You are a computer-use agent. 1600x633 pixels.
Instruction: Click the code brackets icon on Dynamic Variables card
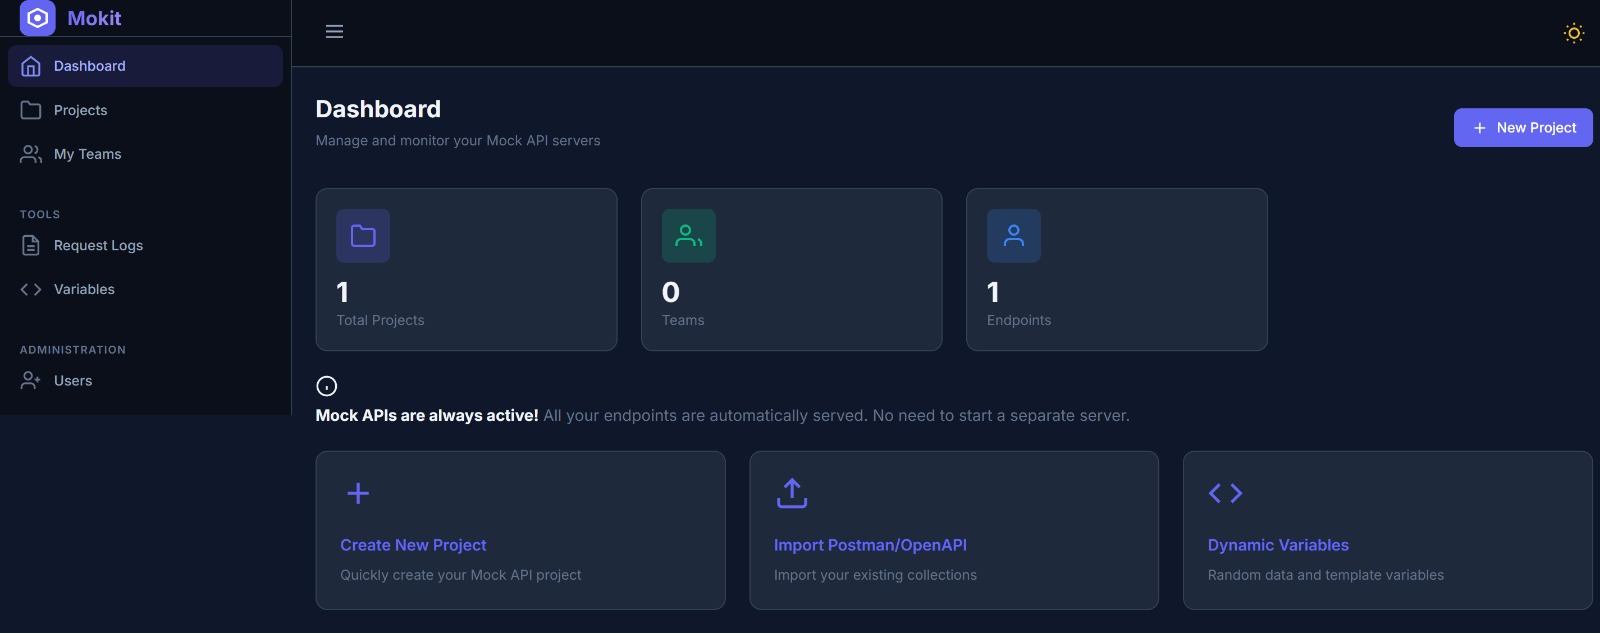(x=1226, y=493)
